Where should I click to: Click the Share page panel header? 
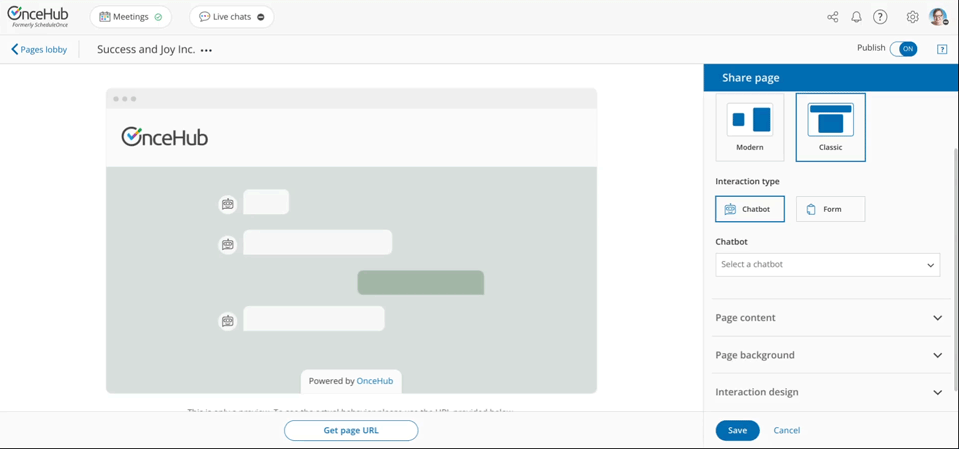tap(831, 78)
